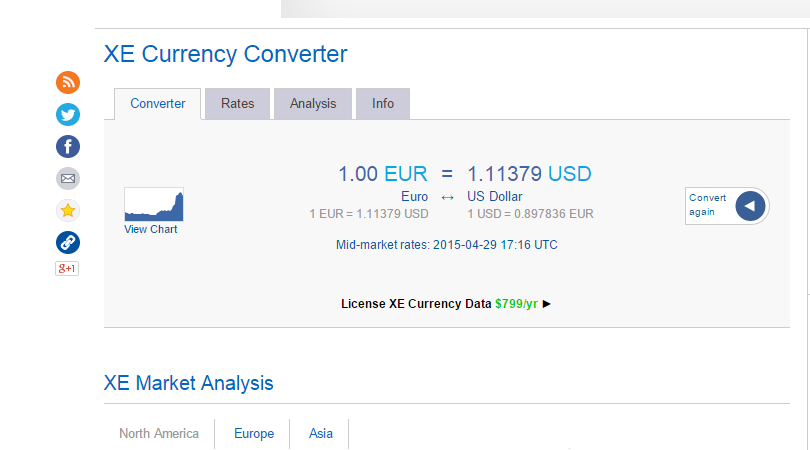
Task: Click the 1 USD = 0.897836 EUR text
Action: click(531, 214)
